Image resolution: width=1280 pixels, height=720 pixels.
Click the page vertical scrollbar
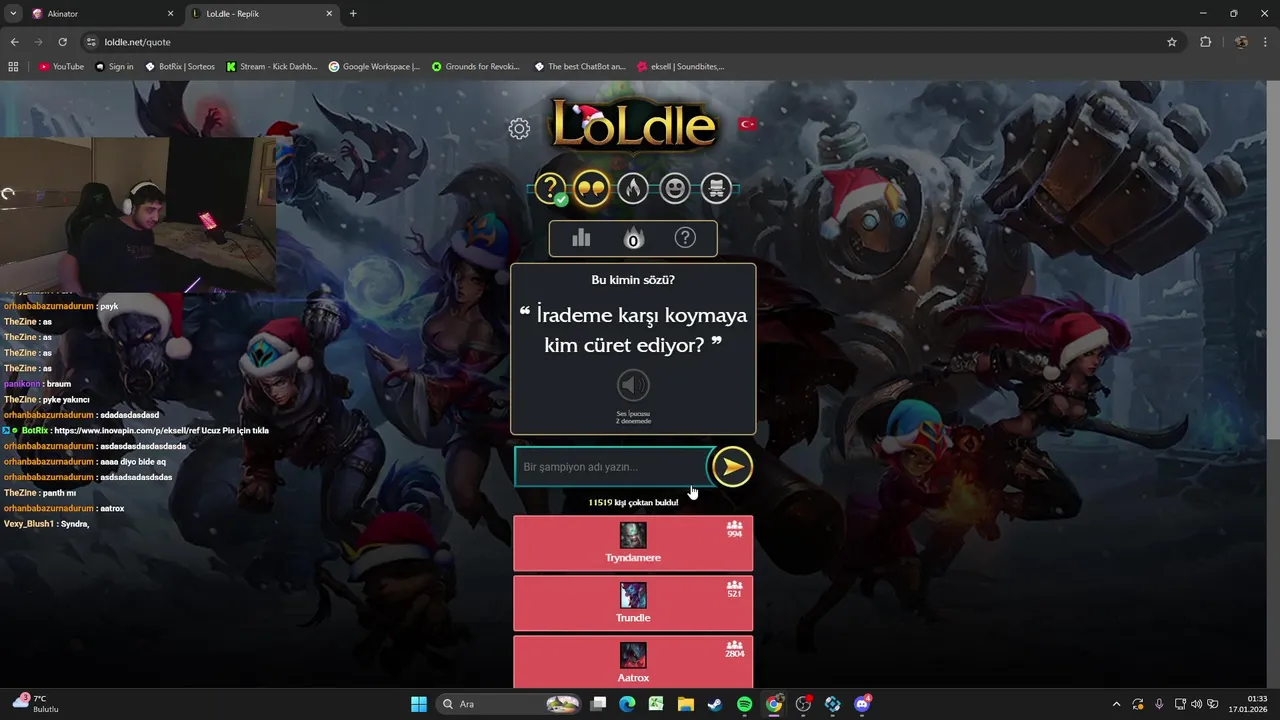point(1273,260)
